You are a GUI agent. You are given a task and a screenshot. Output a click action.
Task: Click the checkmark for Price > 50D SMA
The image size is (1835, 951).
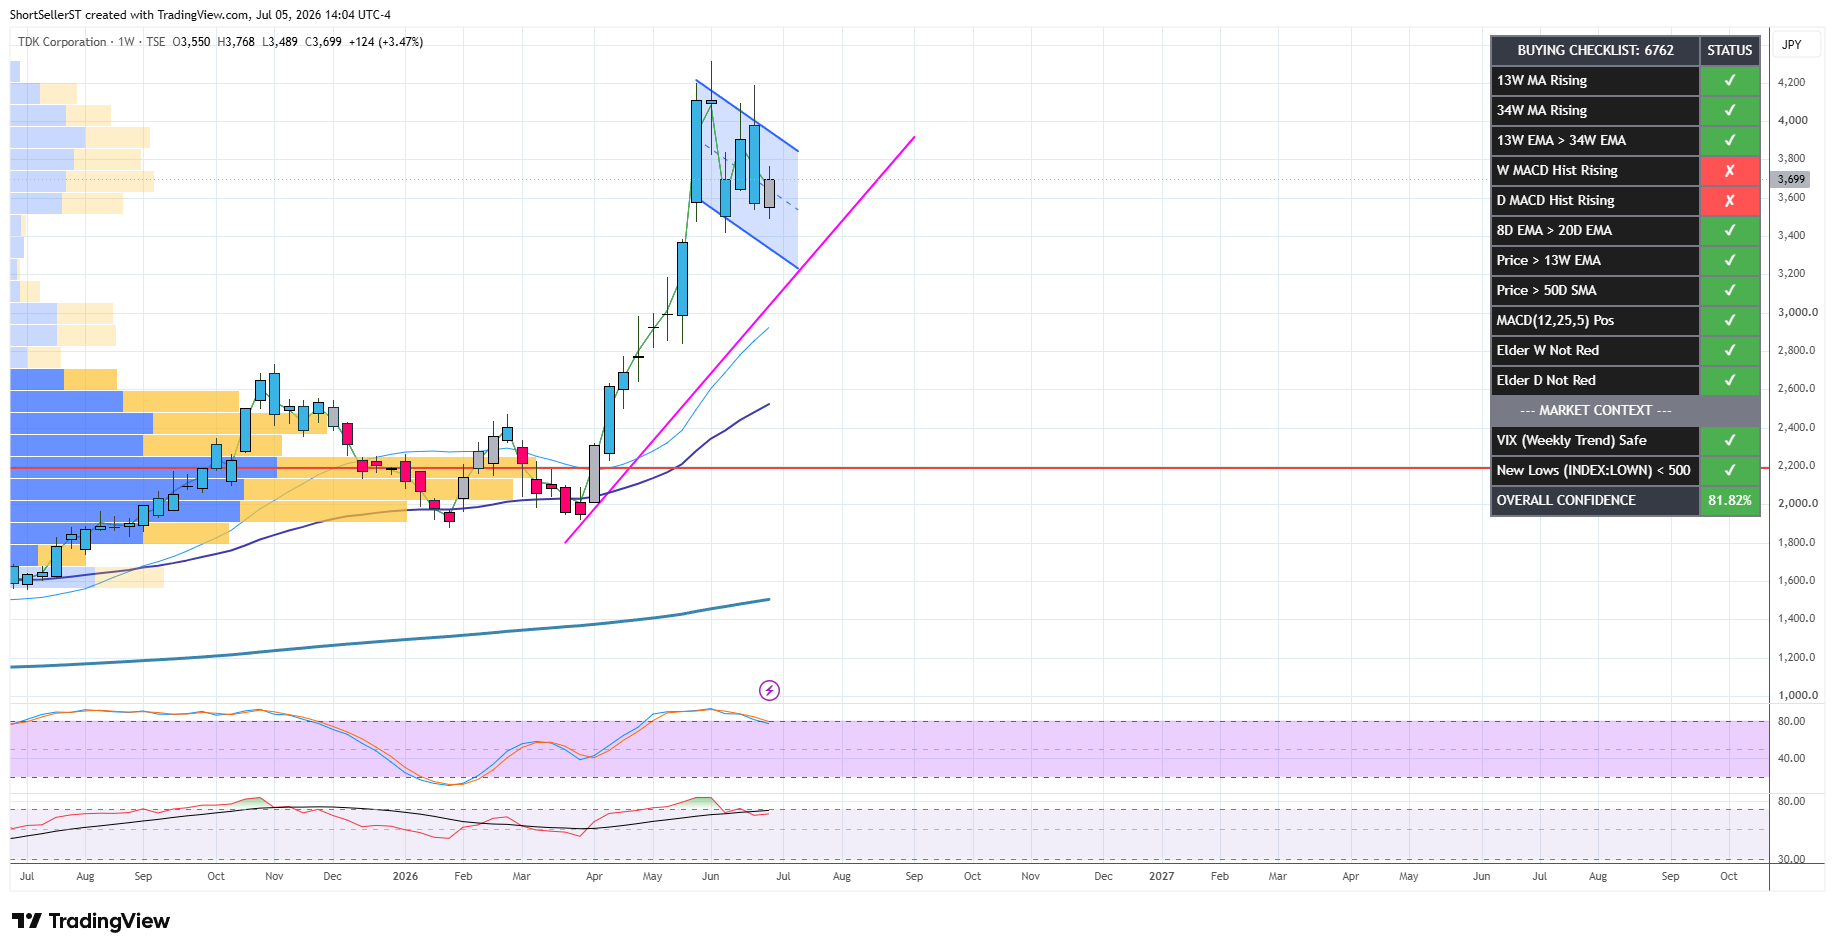1729,290
